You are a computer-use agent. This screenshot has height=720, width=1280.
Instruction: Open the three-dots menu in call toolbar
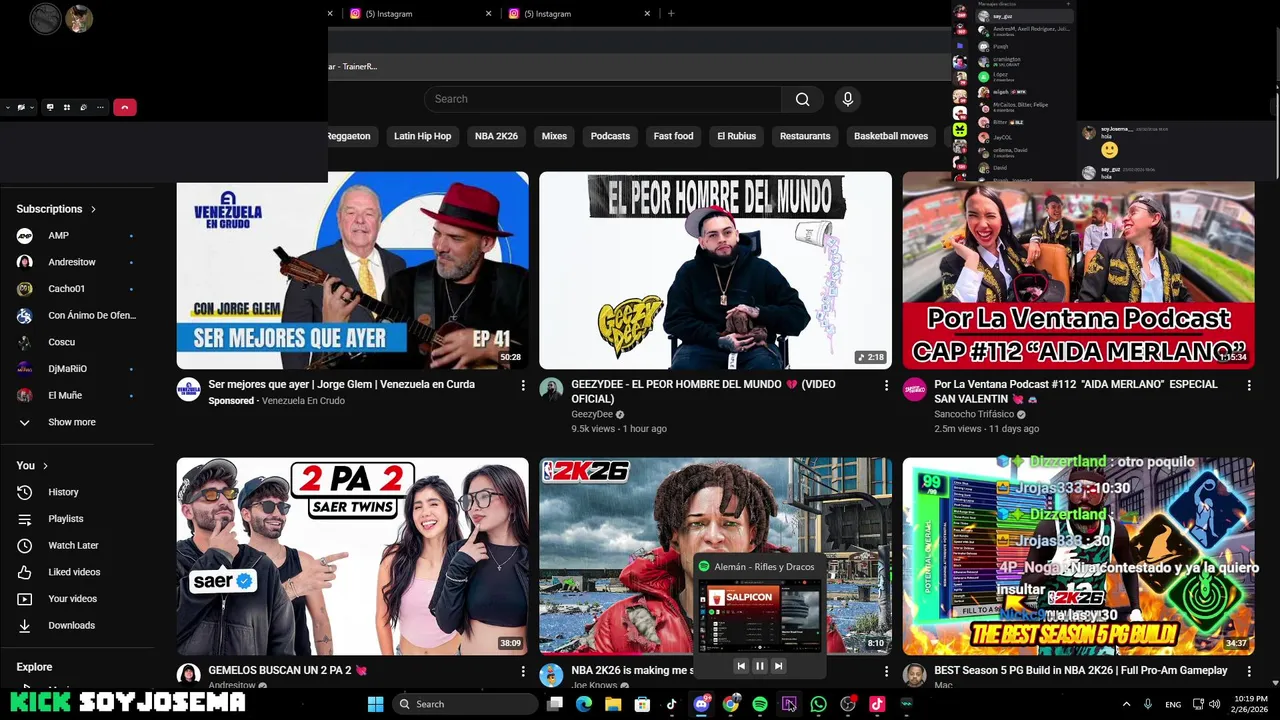tap(100, 107)
